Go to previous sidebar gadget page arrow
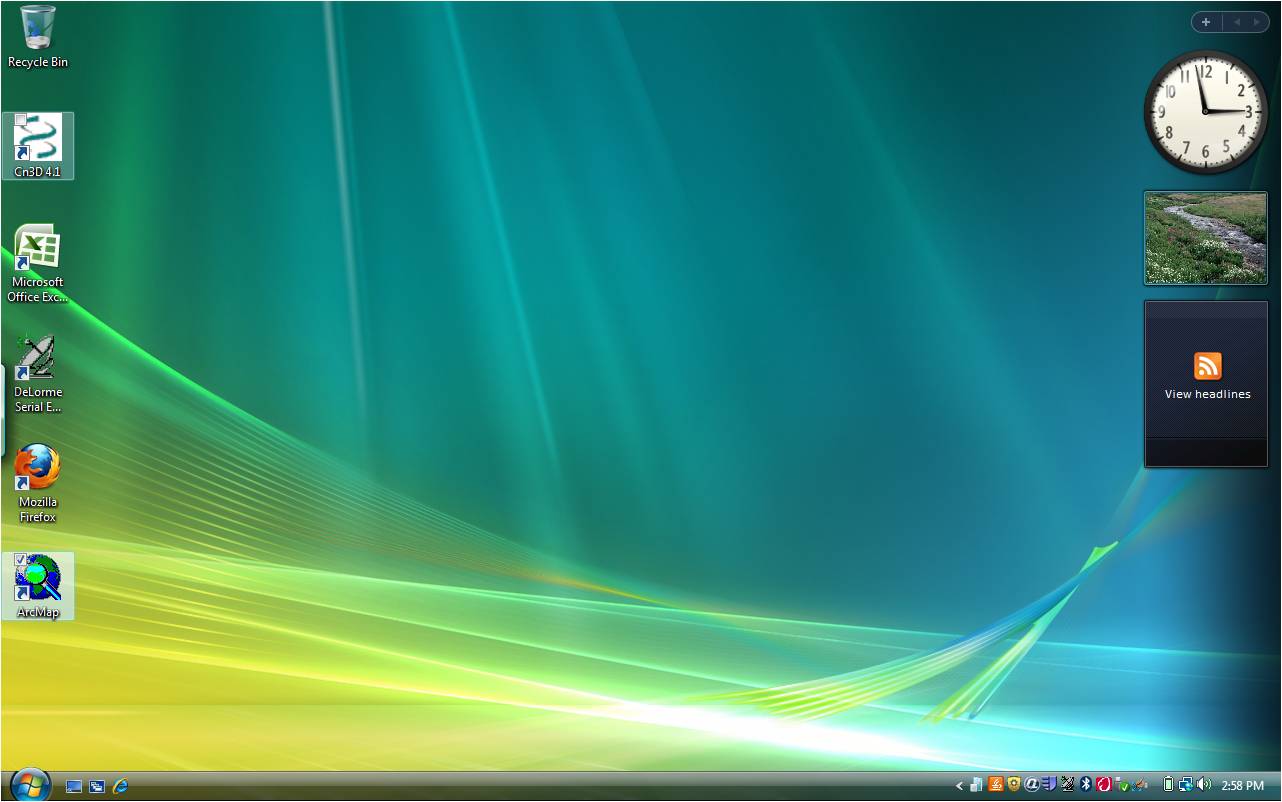This screenshot has height=802, width=1282. tap(1236, 21)
